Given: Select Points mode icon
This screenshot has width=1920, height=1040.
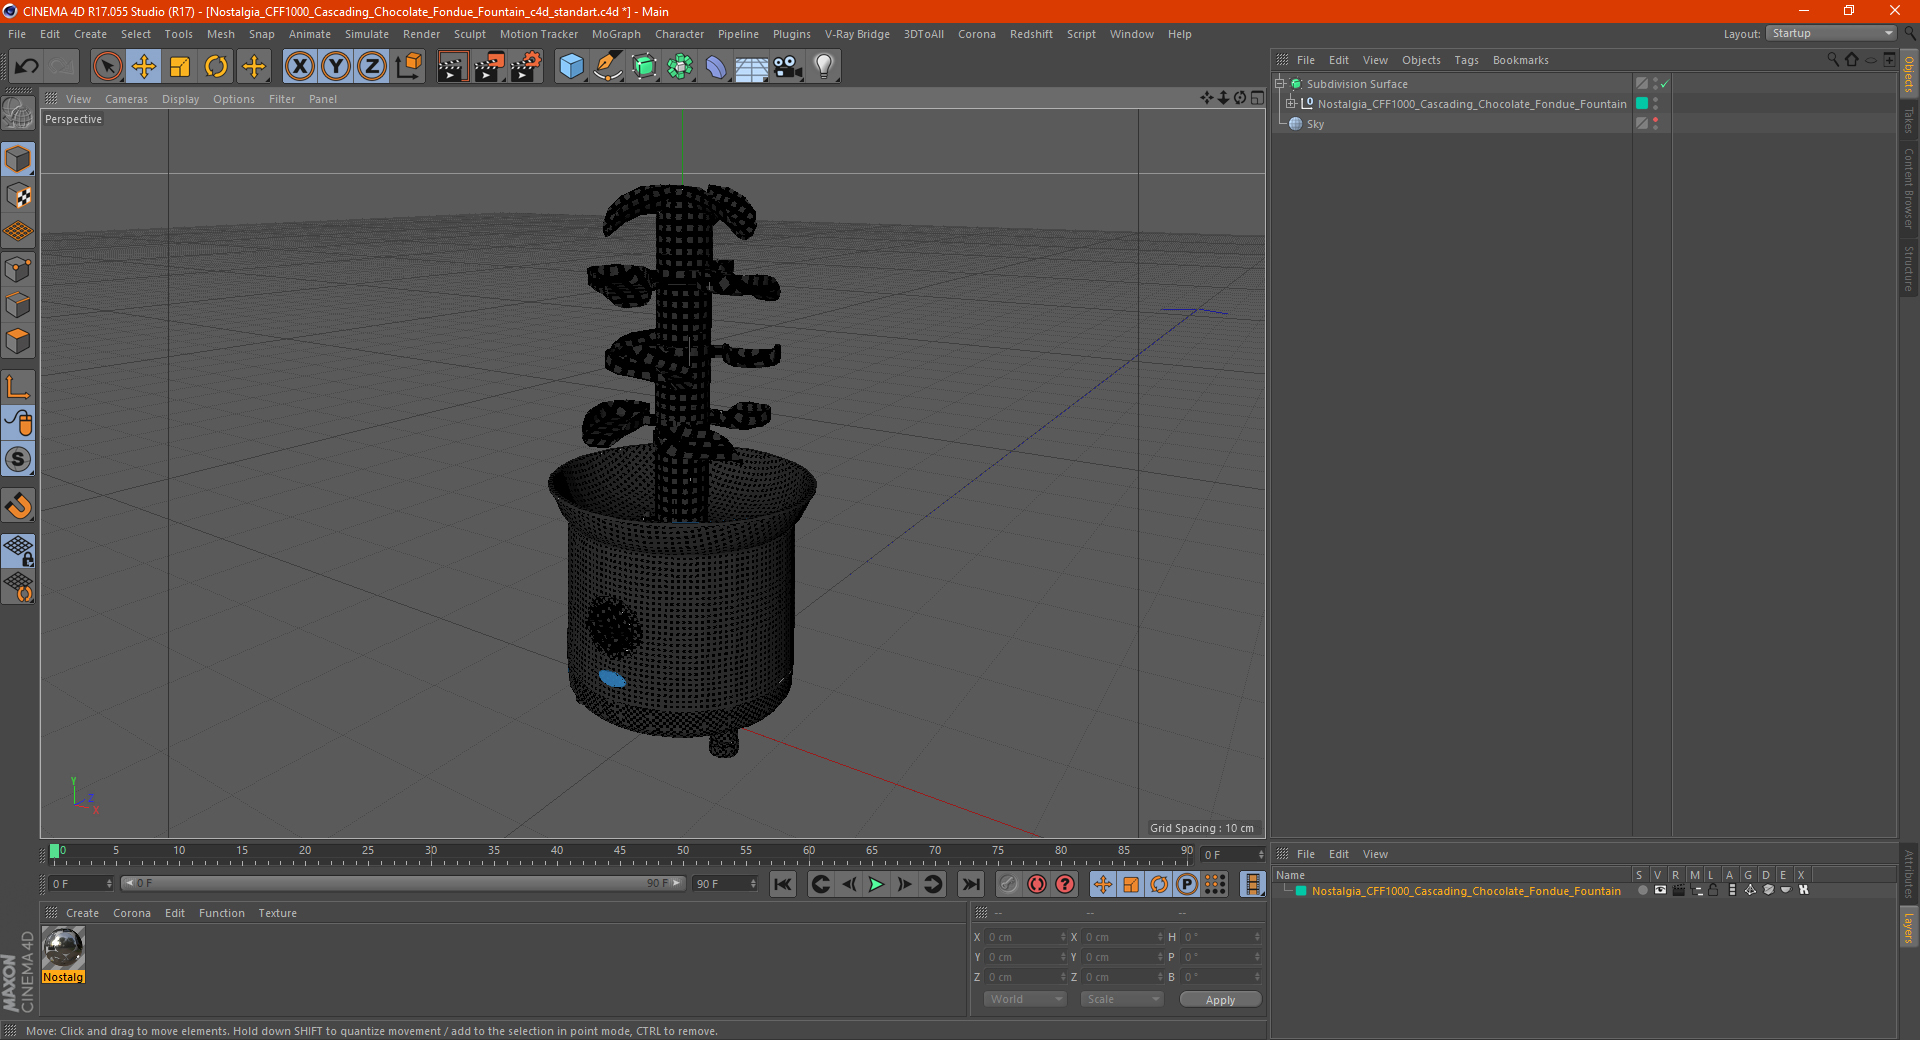Looking at the screenshot, I should [x=19, y=269].
